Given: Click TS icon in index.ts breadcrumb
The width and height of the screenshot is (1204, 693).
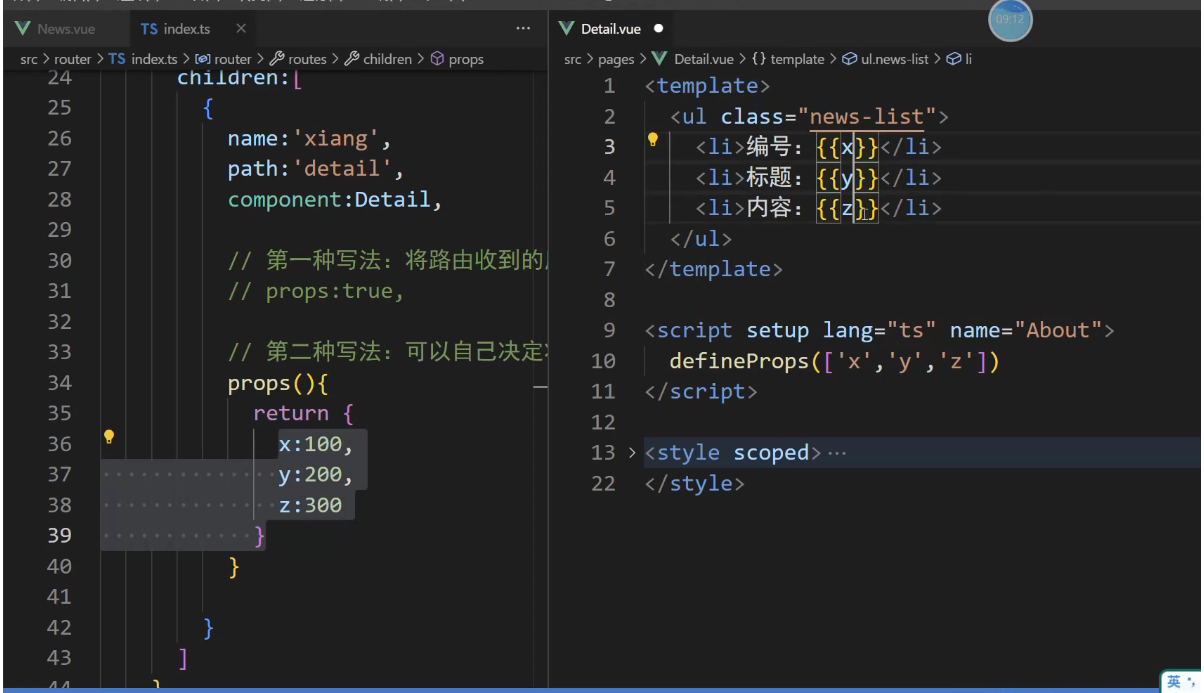Looking at the screenshot, I should (x=117, y=59).
